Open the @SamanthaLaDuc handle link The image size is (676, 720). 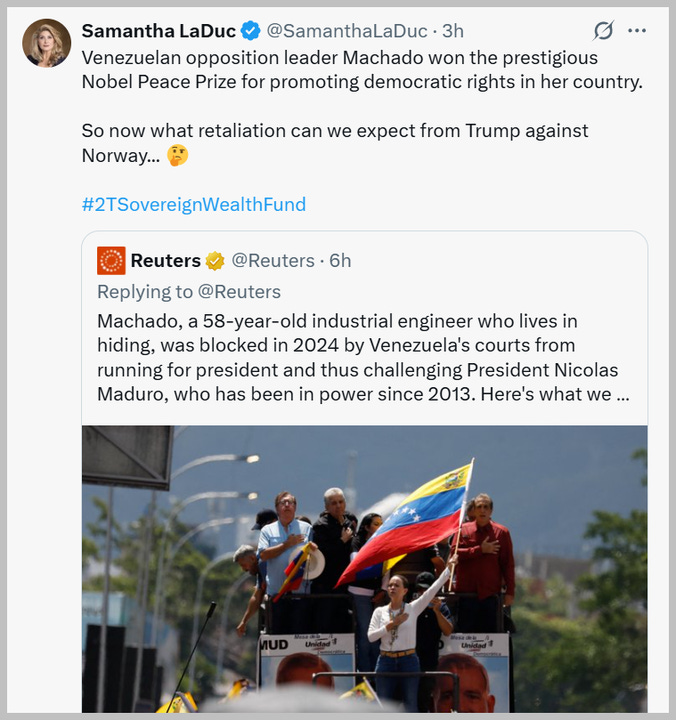click(347, 31)
